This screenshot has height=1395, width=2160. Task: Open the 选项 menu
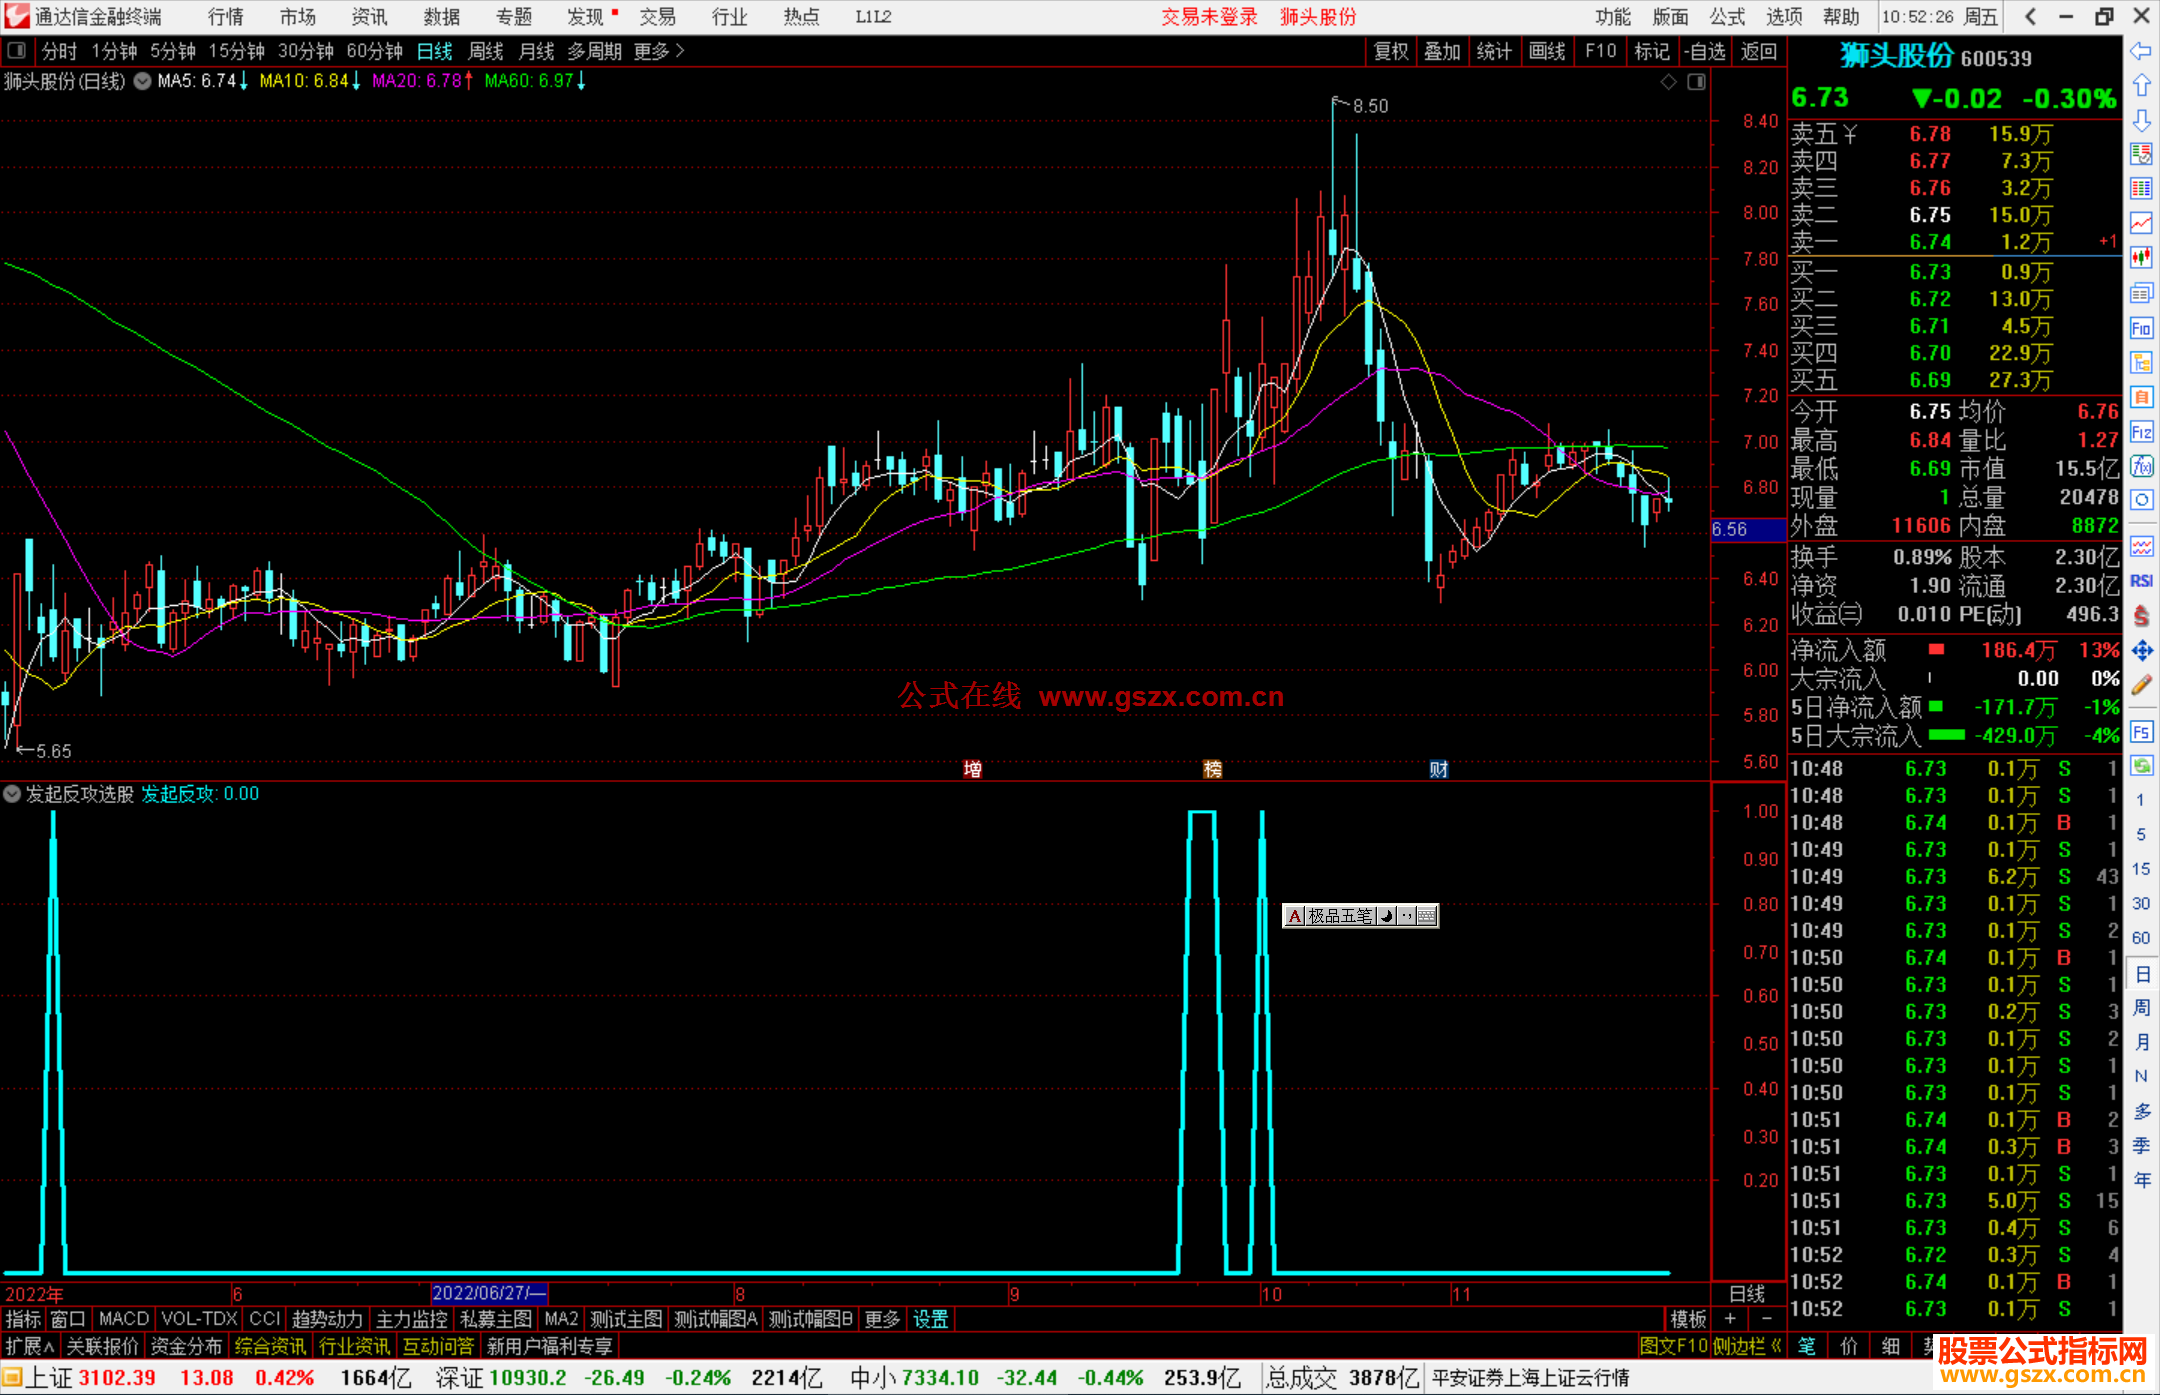click(x=1784, y=17)
